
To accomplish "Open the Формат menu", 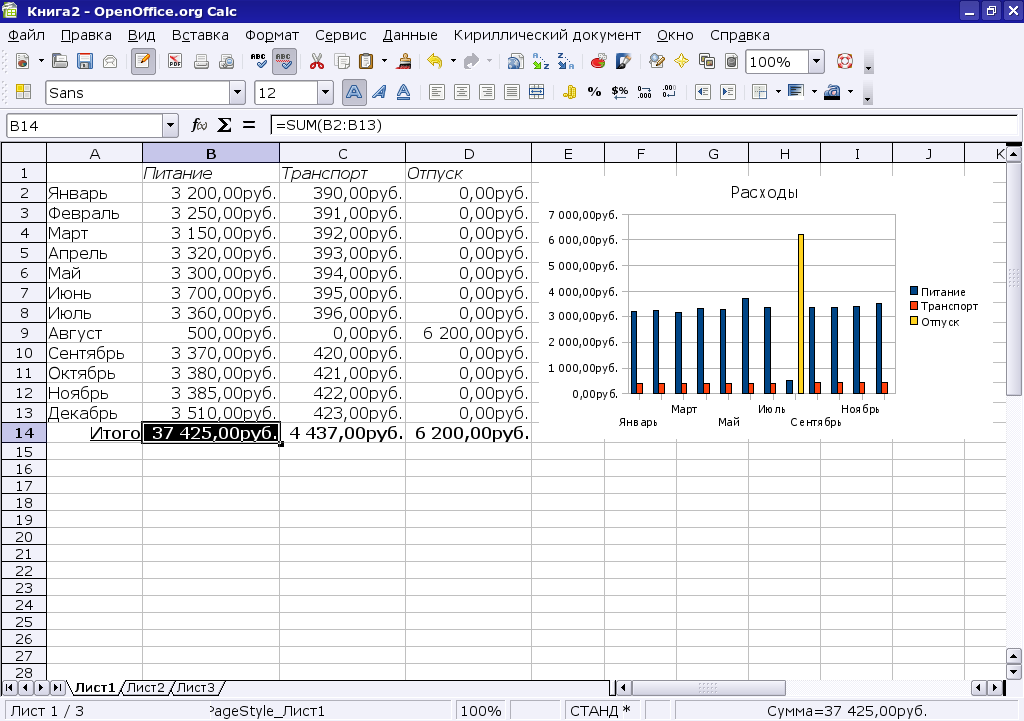I will [x=272, y=35].
